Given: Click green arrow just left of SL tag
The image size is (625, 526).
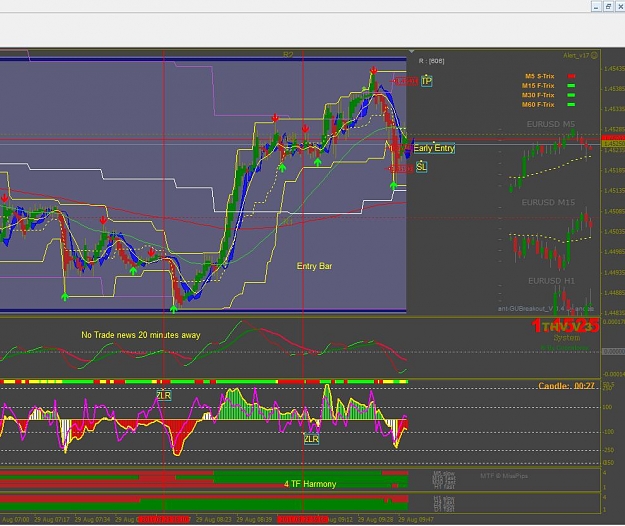Looking at the screenshot, I should (393, 185).
